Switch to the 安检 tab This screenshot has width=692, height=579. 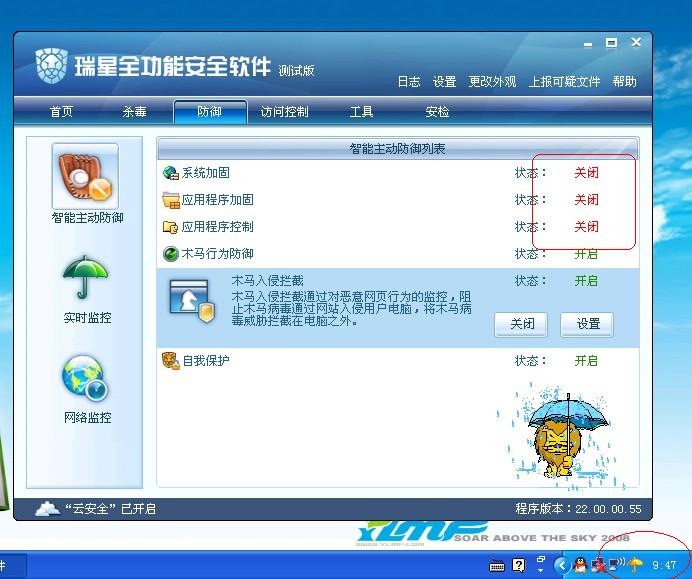437,112
